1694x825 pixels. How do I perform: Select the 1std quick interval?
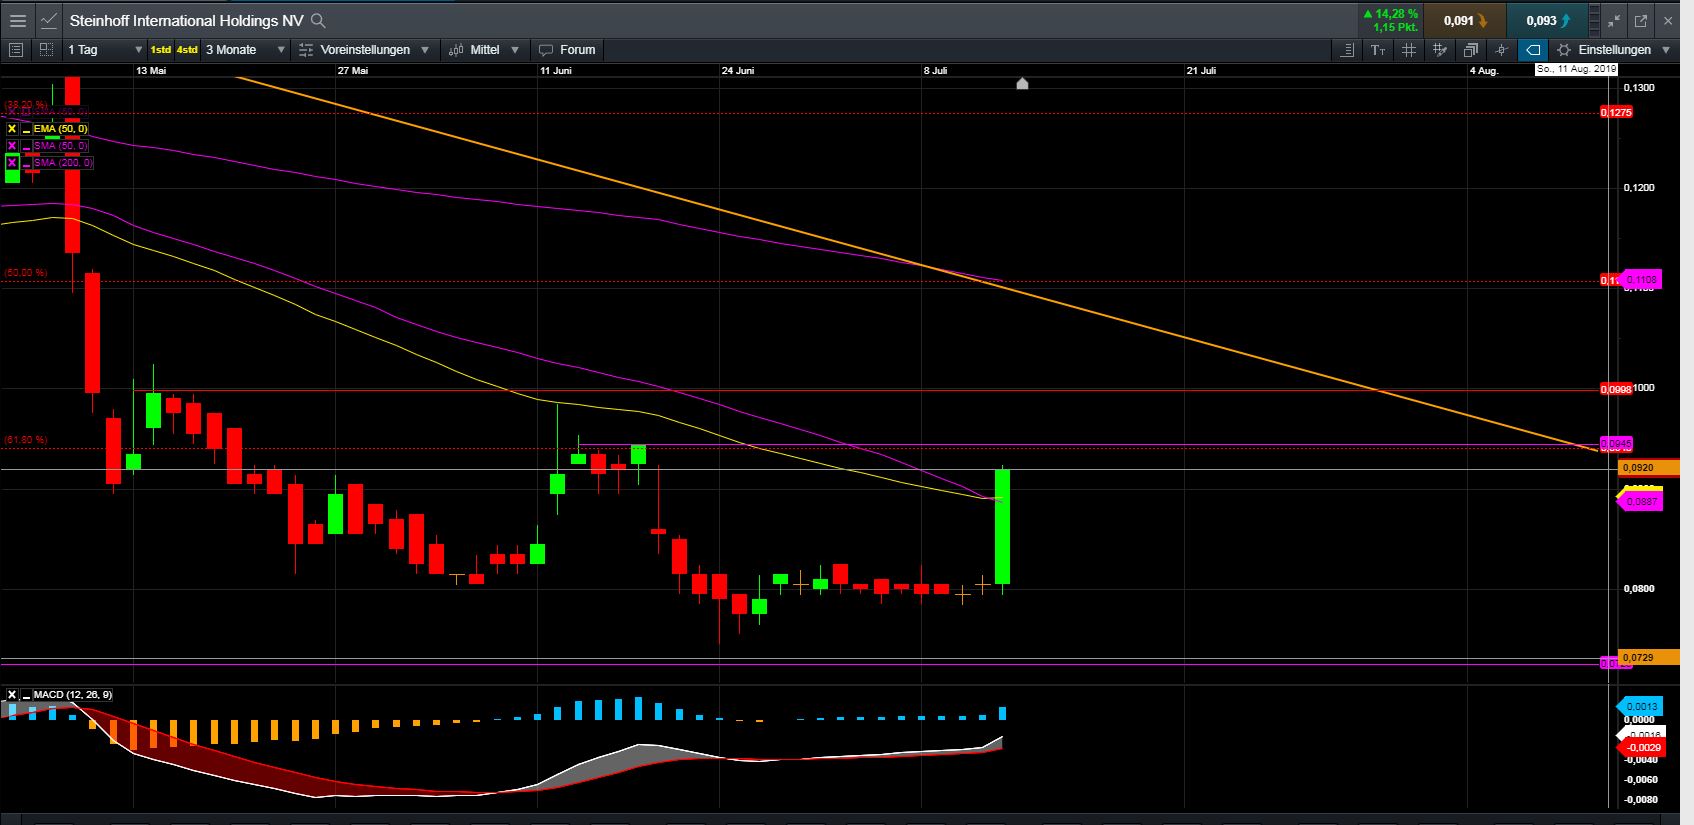(160, 49)
